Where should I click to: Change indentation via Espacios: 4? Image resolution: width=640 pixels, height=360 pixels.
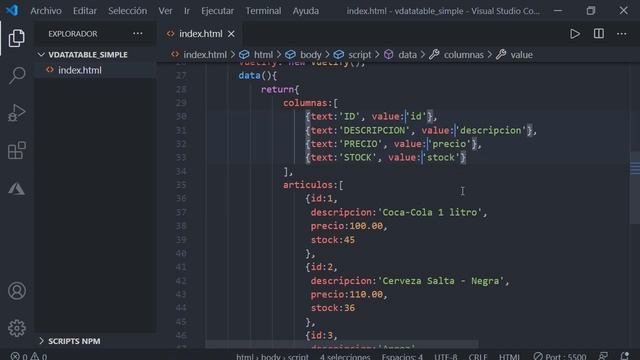[402, 356]
